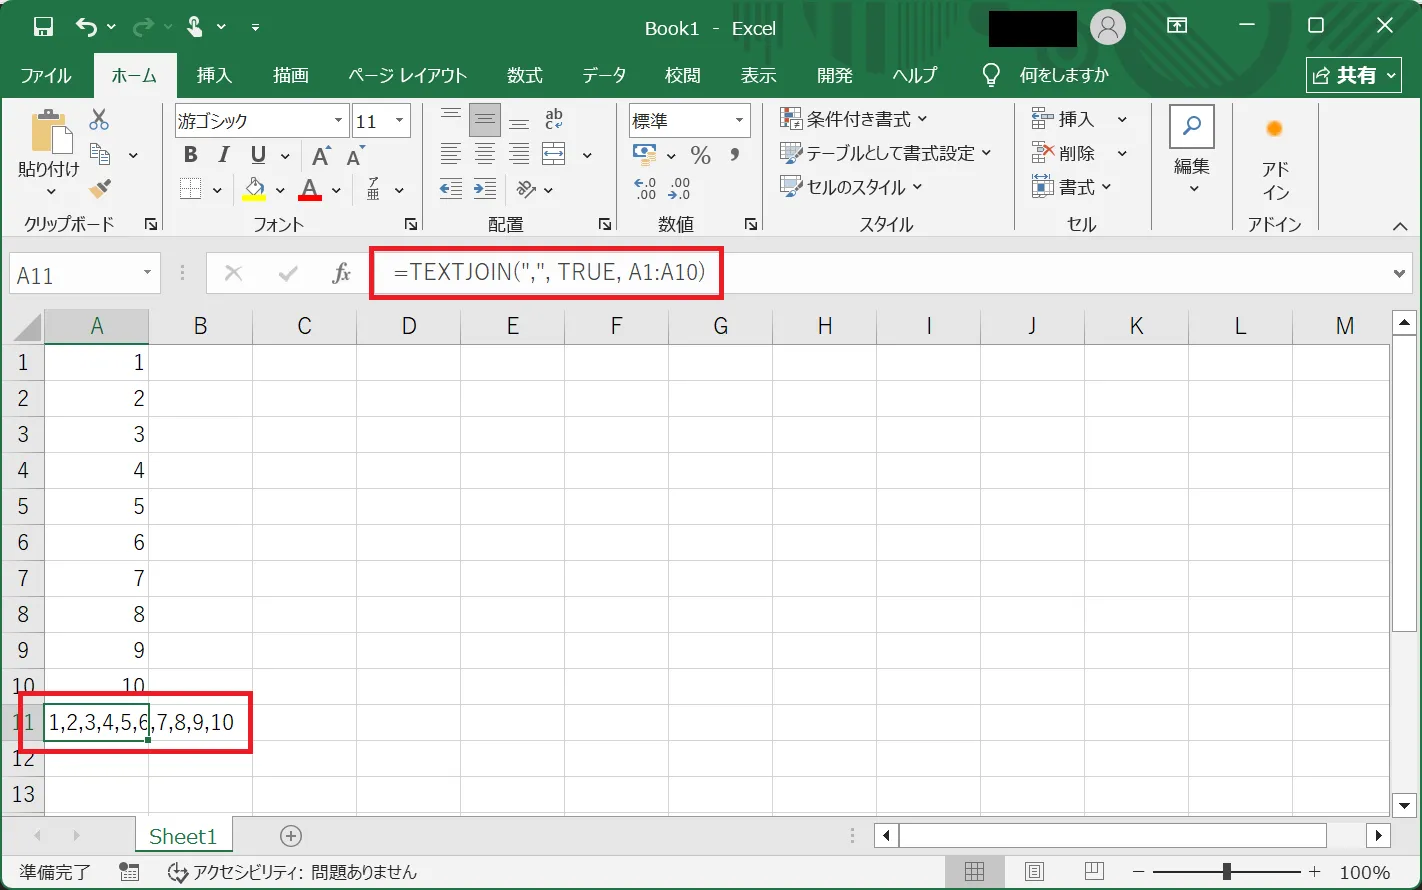Click the Cut scissors icon
The width and height of the screenshot is (1422, 890).
pyautogui.click(x=99, y=120)
